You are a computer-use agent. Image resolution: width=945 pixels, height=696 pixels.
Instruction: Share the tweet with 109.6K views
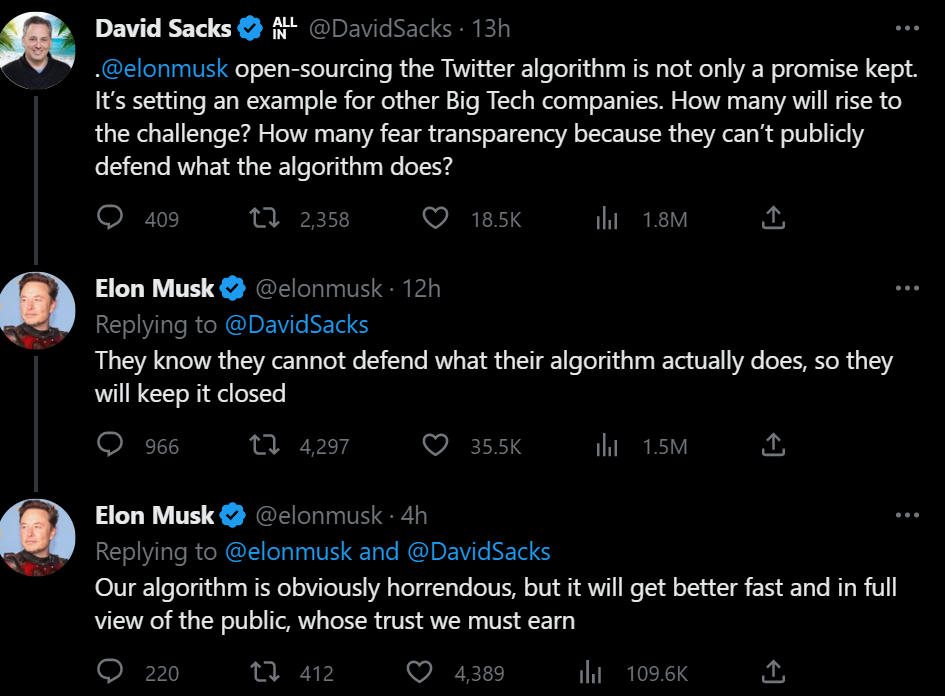(773, 672)
